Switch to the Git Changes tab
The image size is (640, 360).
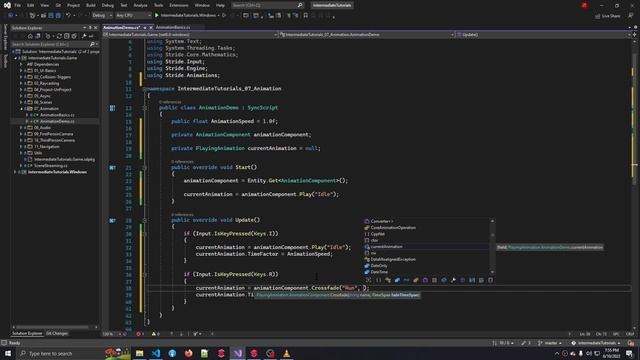[57, 333]
